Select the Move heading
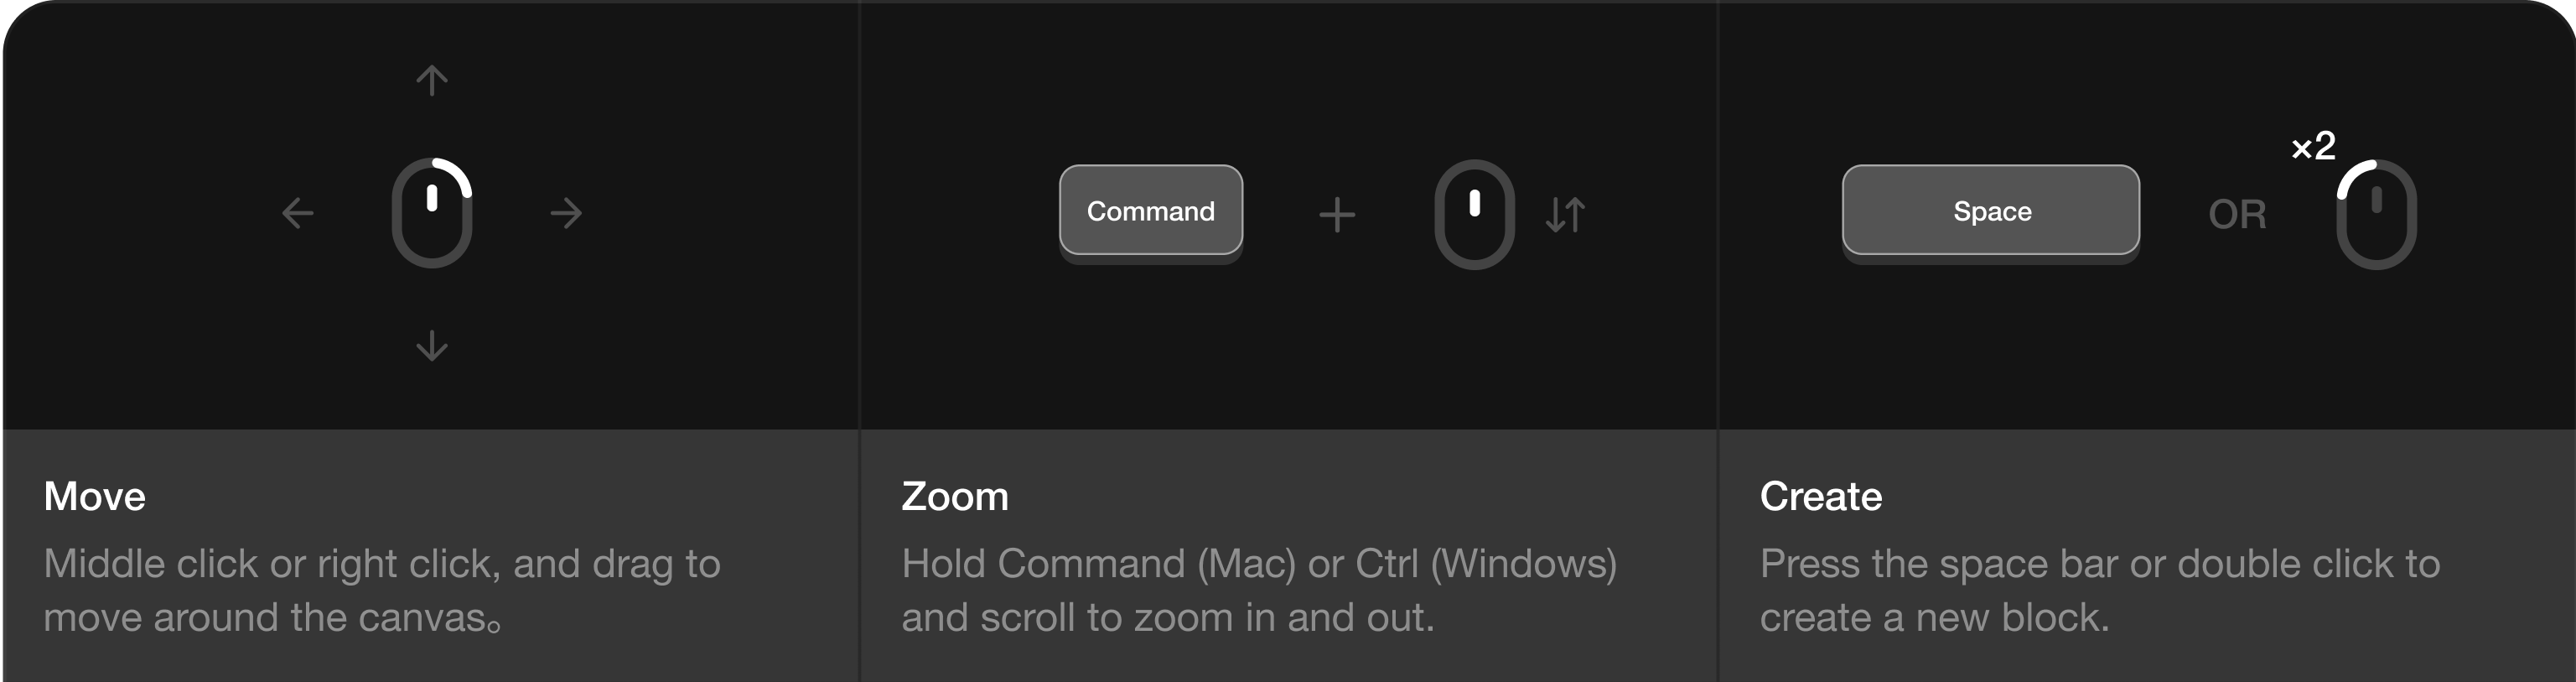Viewport: 2576px width, 682px height. 95,496
